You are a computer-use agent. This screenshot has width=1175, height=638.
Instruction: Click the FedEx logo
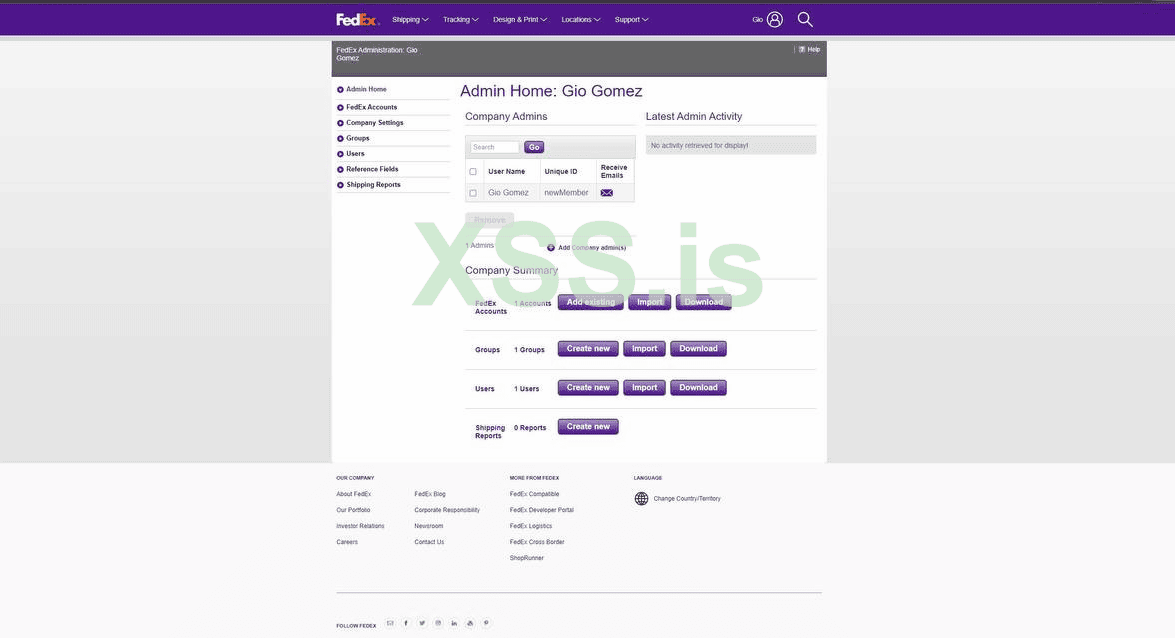click(x=357, y=19)
